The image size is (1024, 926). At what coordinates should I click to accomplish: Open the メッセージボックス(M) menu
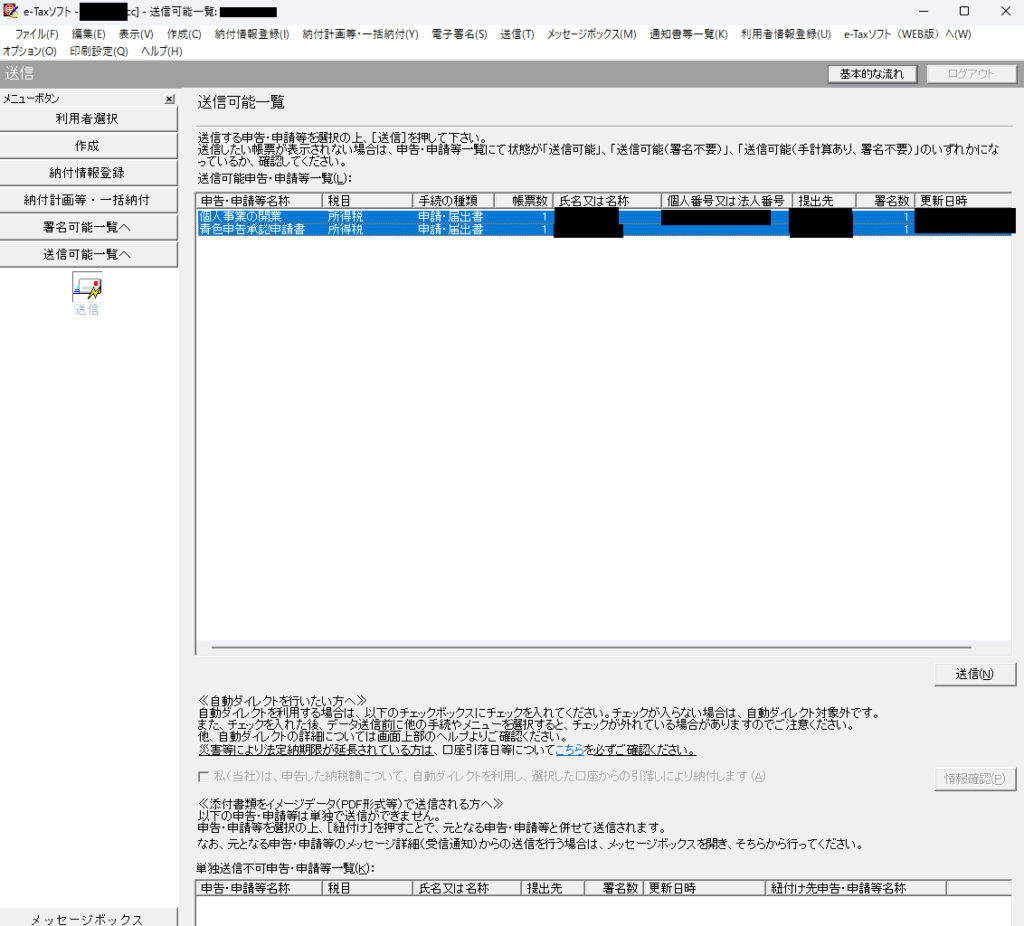point(591,34)
